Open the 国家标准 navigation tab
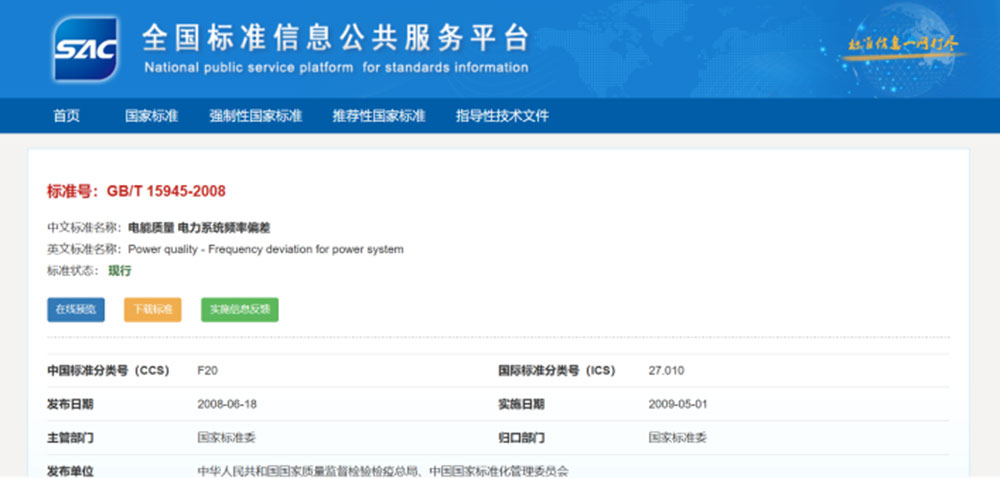 (151, 116)
